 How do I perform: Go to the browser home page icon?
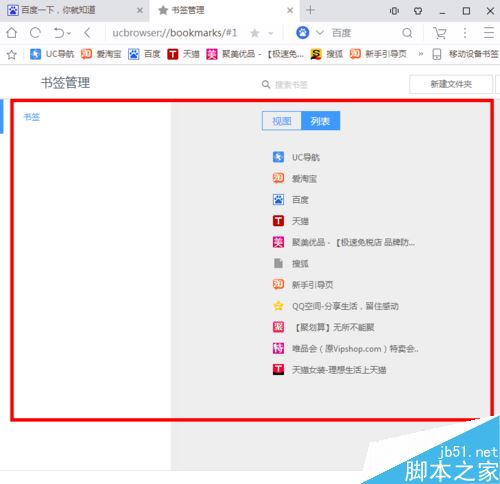[x=12, y=33]
